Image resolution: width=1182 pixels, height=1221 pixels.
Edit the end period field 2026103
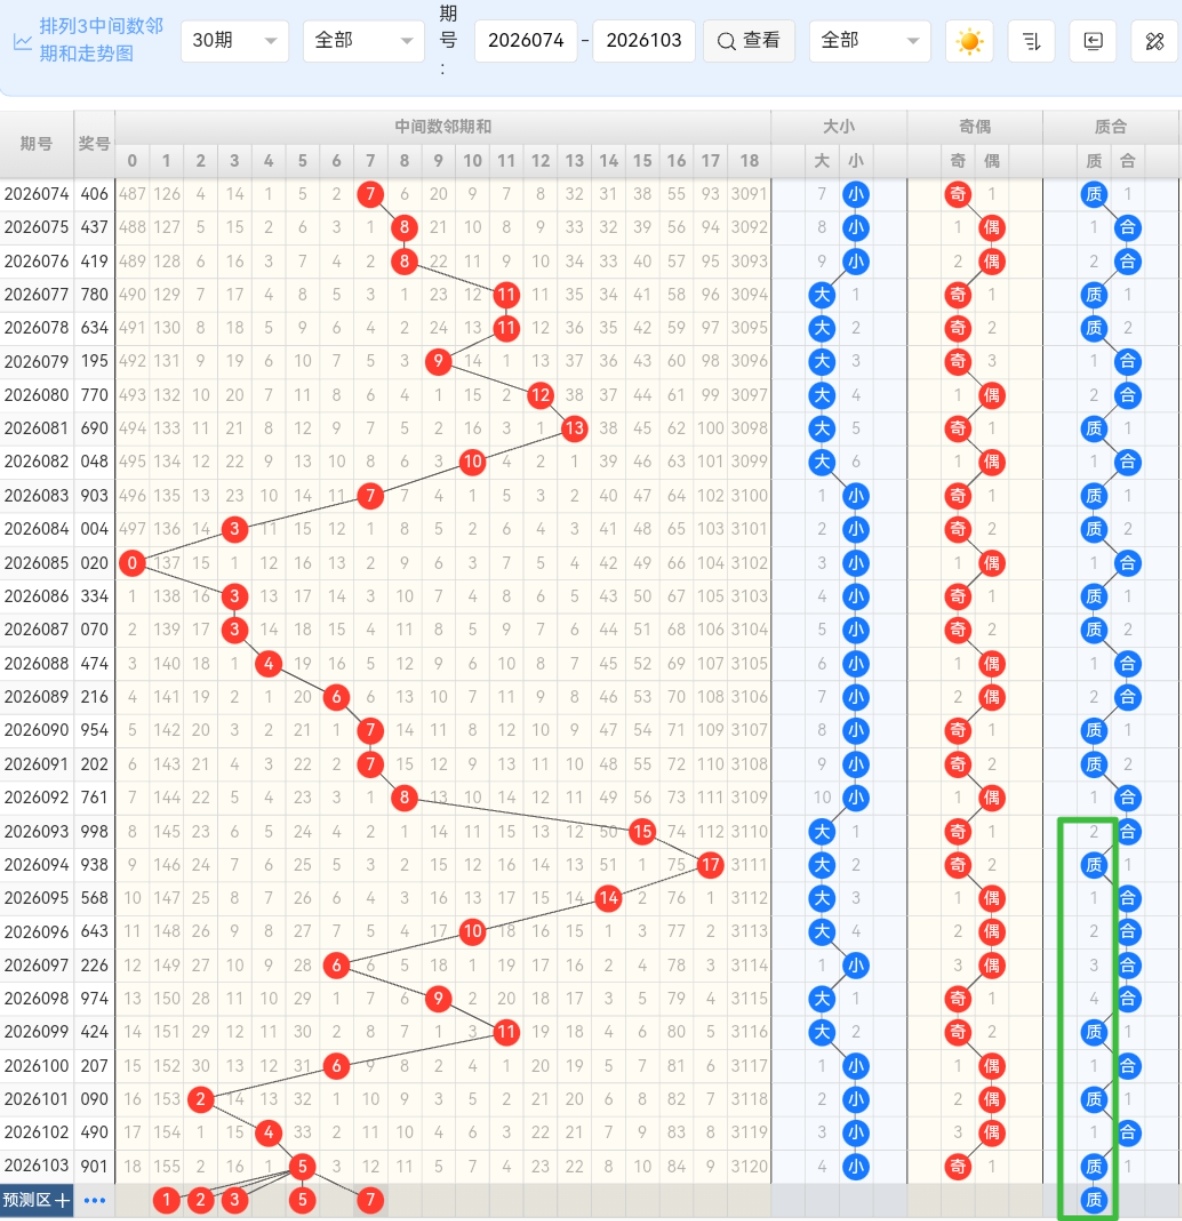coord(643,41)
